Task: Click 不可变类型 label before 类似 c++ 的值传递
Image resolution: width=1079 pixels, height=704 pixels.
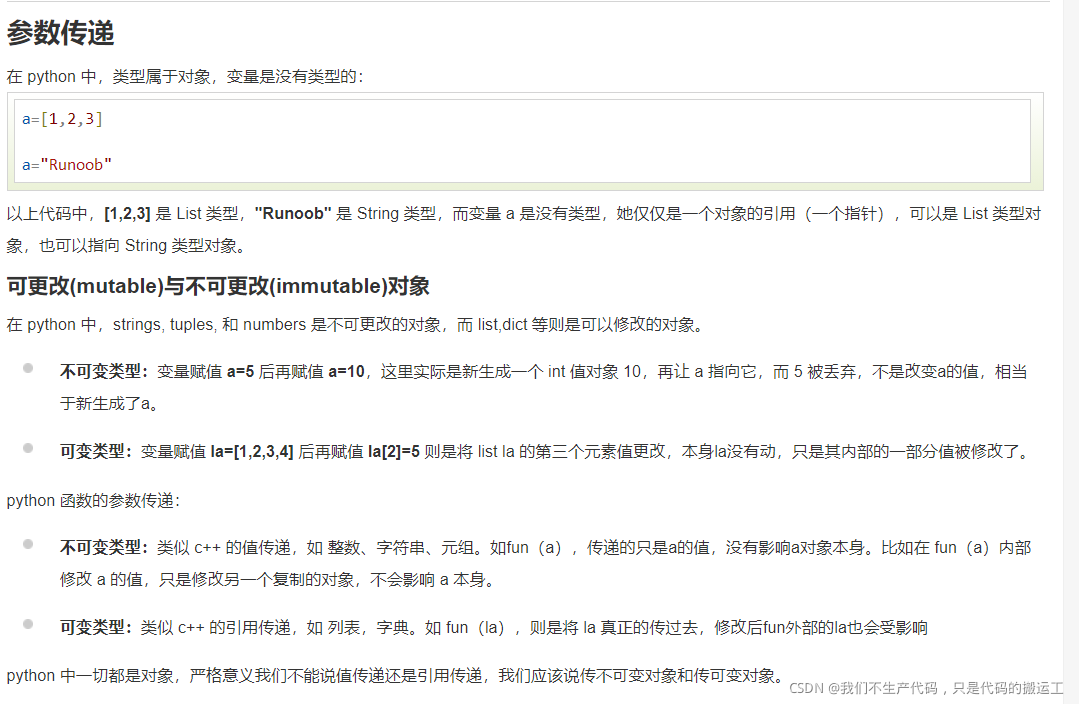Action: (x=105, y=548)
